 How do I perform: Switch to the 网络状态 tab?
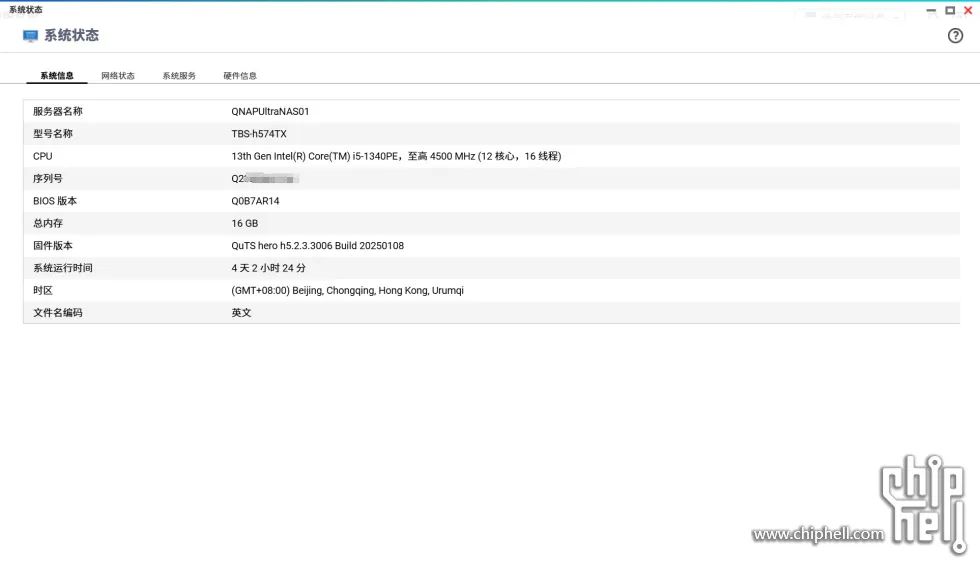(x=118, y=76)
